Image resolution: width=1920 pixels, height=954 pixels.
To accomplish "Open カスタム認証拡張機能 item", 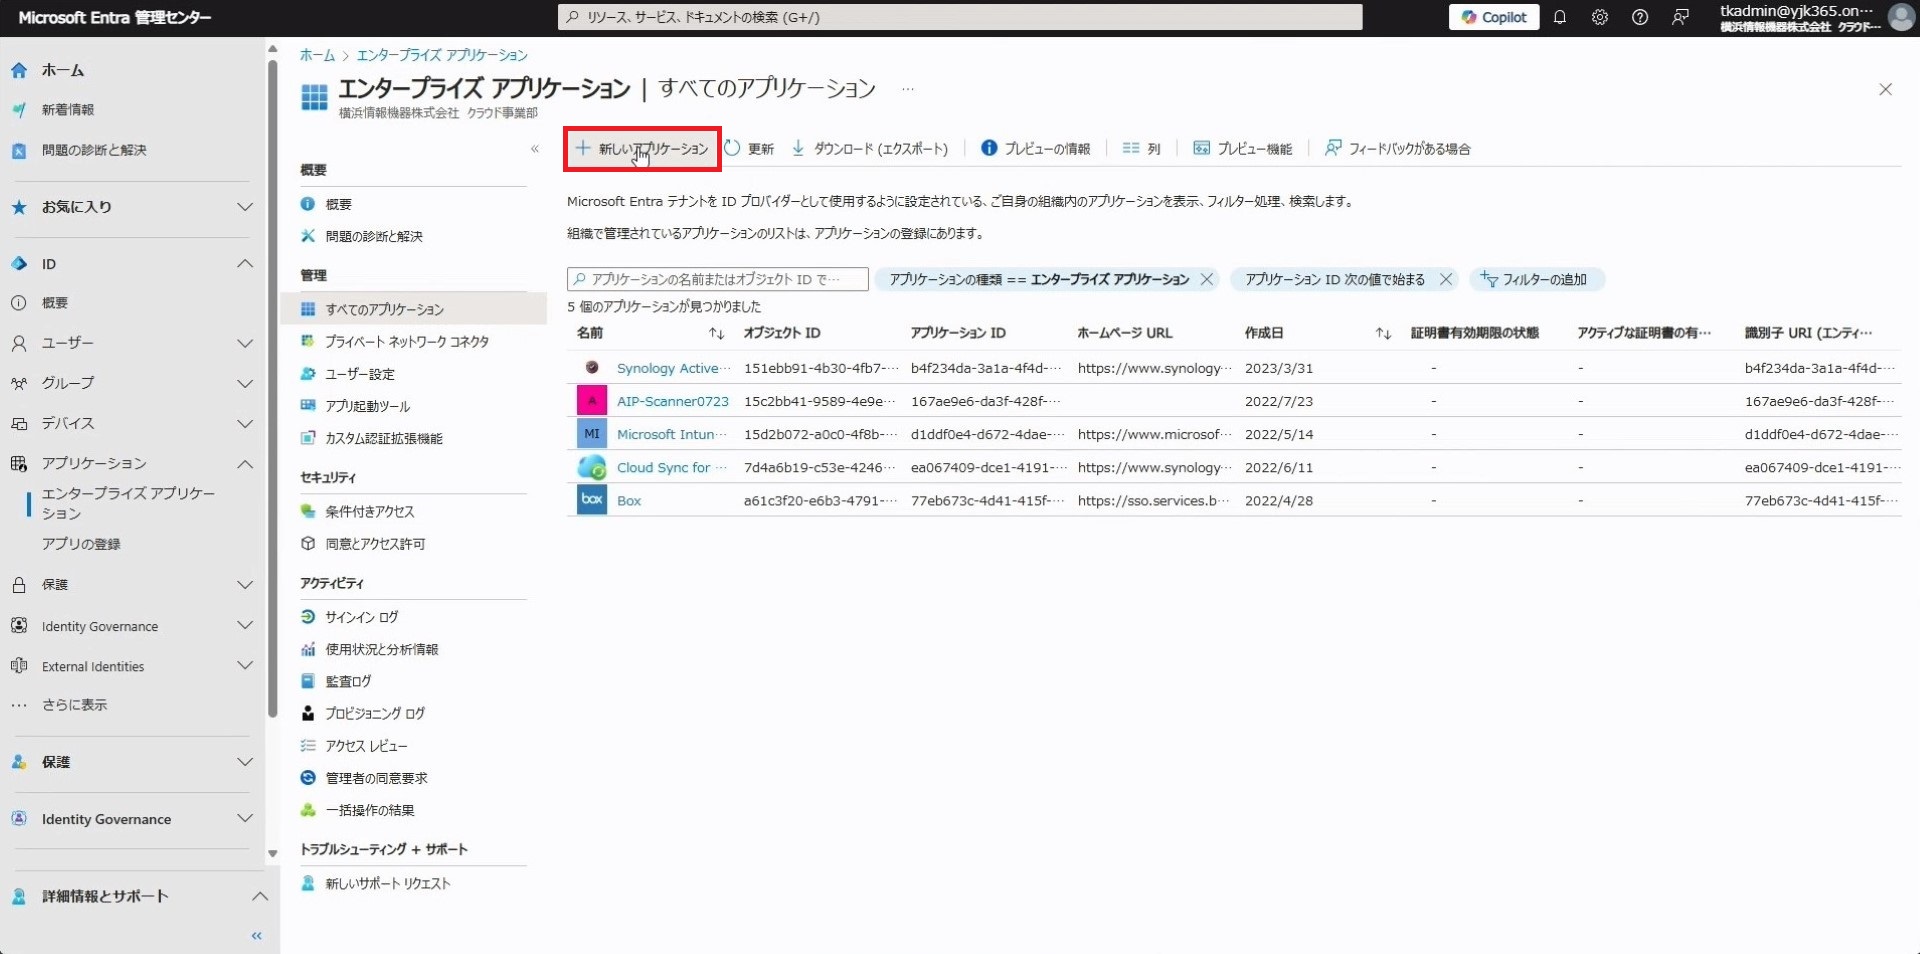I will pos(383,438).
